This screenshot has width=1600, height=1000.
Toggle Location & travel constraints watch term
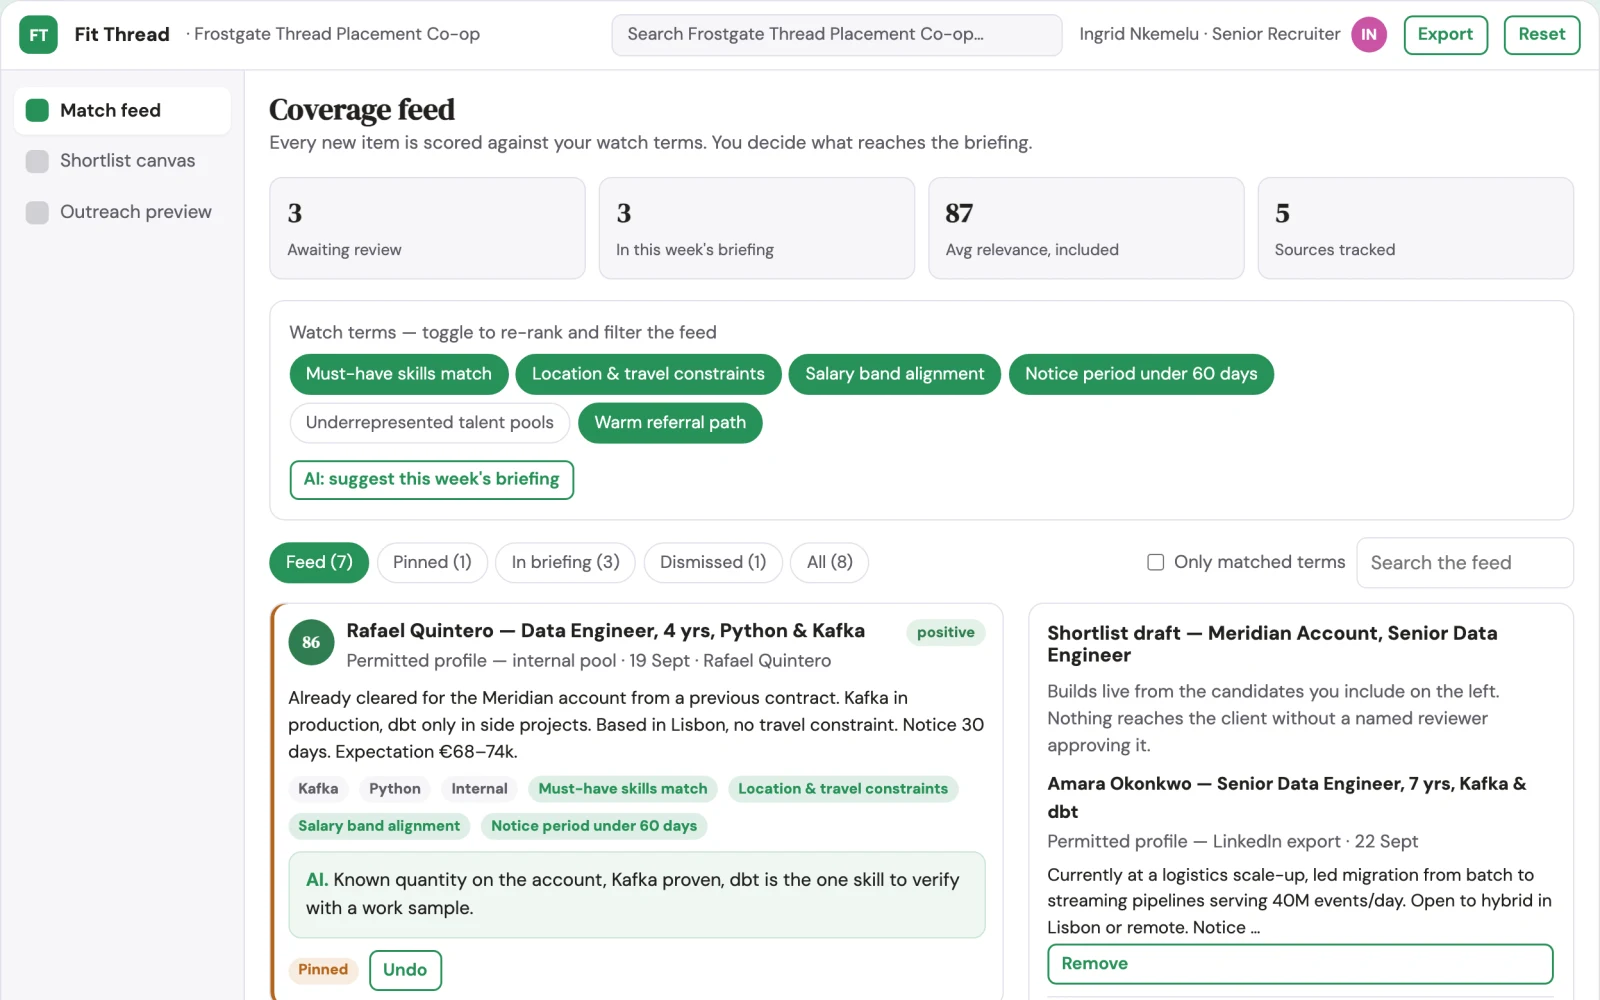(648, 374)
